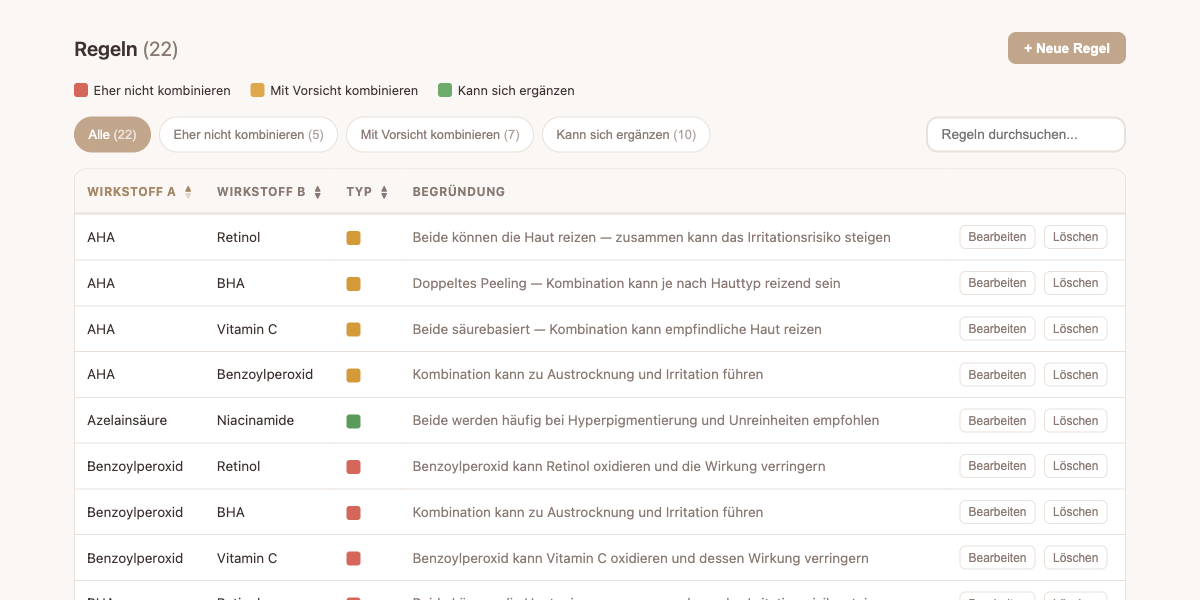
Task: Click the 'Regeln (22)' heading
Action: pos(126,49)
